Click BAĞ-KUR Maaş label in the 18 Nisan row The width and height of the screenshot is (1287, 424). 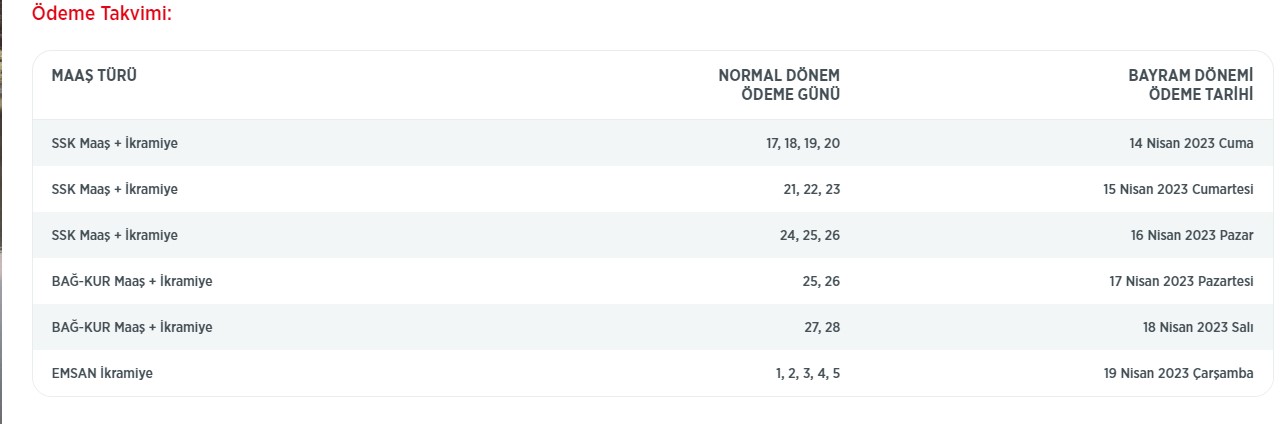[x=131, y=327]
